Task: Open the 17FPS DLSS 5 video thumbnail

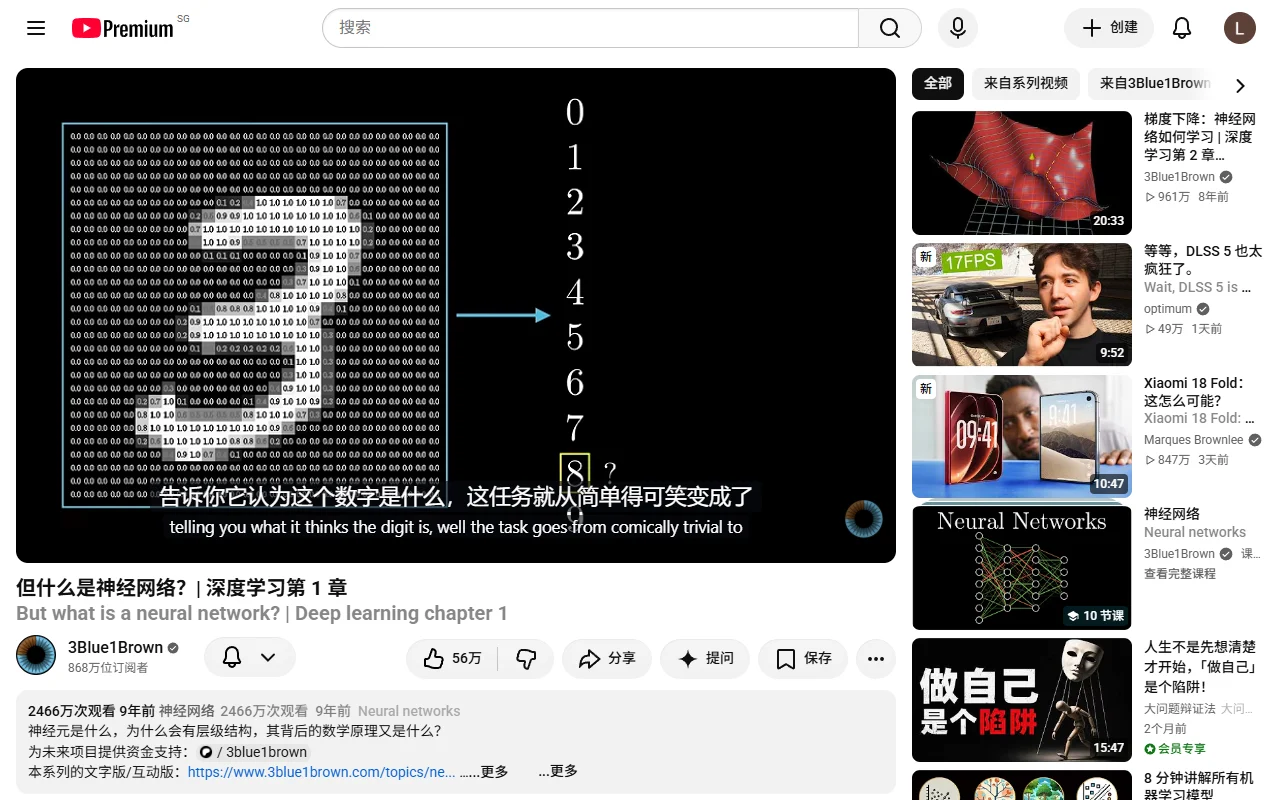Action: click(x=1022, y=304)
